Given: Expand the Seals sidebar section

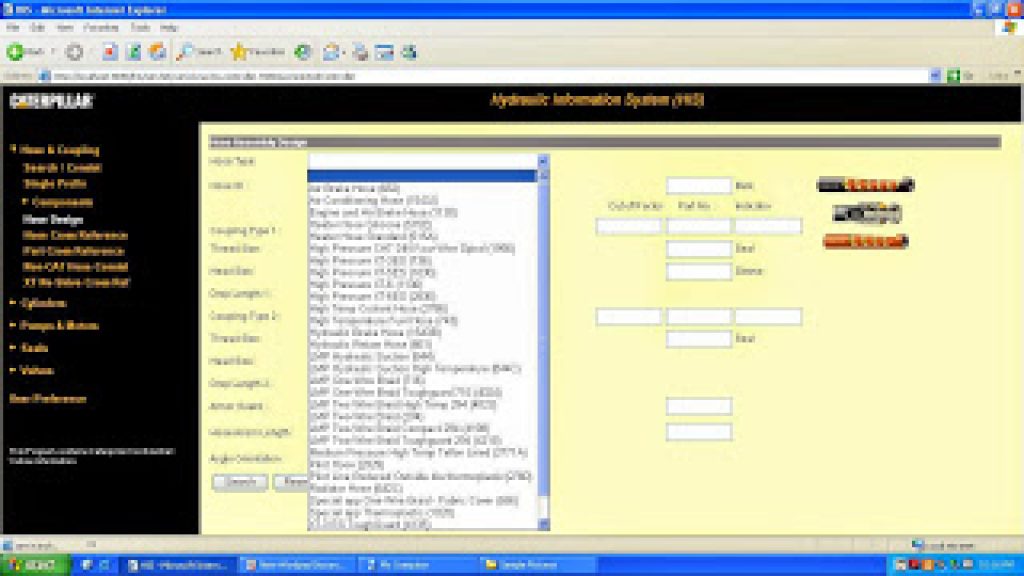Looking at the screenshot, I should click(13, 348).
